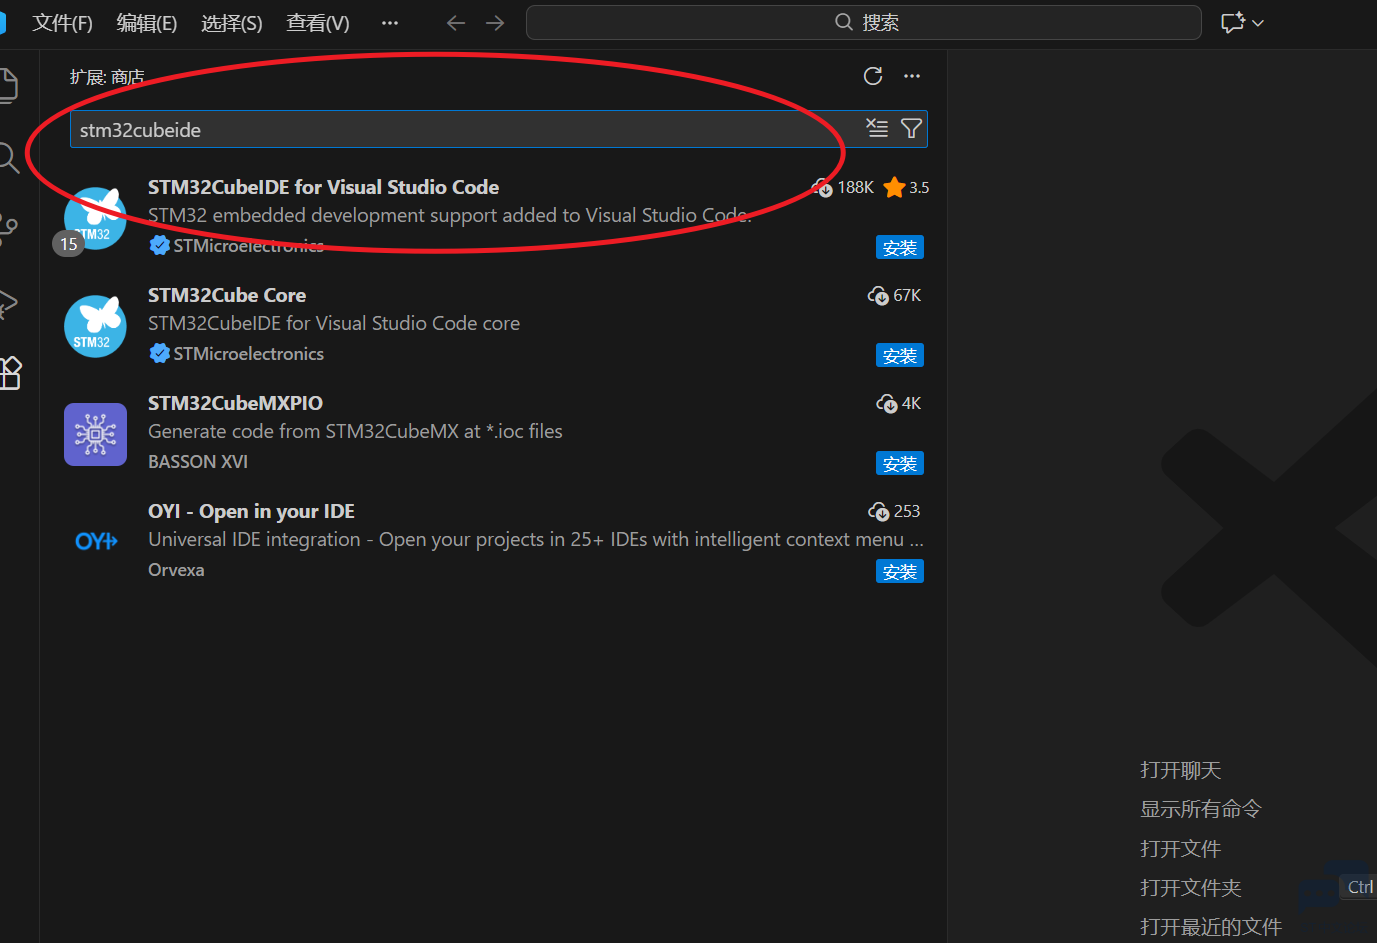The width and height of the screenshot is (1377, 943).
Task: Click STMicroelectronics publisher under STM32Cube Core
Action: pos(249,353)
